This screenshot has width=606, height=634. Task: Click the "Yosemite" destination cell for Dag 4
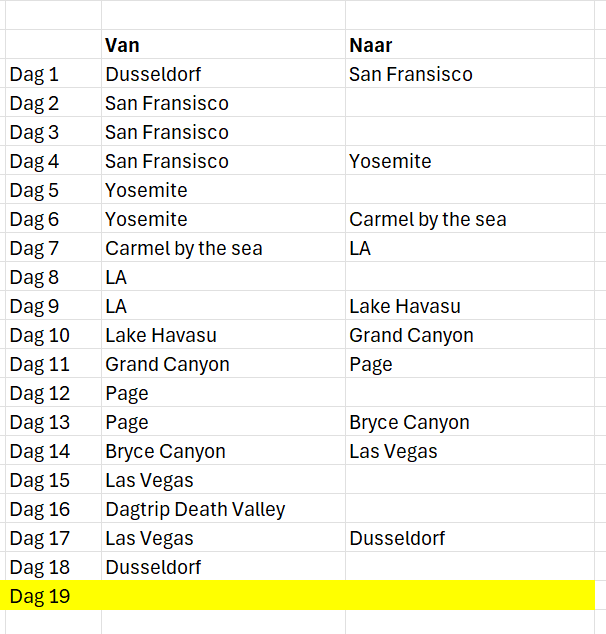click(x=390, y=161)
